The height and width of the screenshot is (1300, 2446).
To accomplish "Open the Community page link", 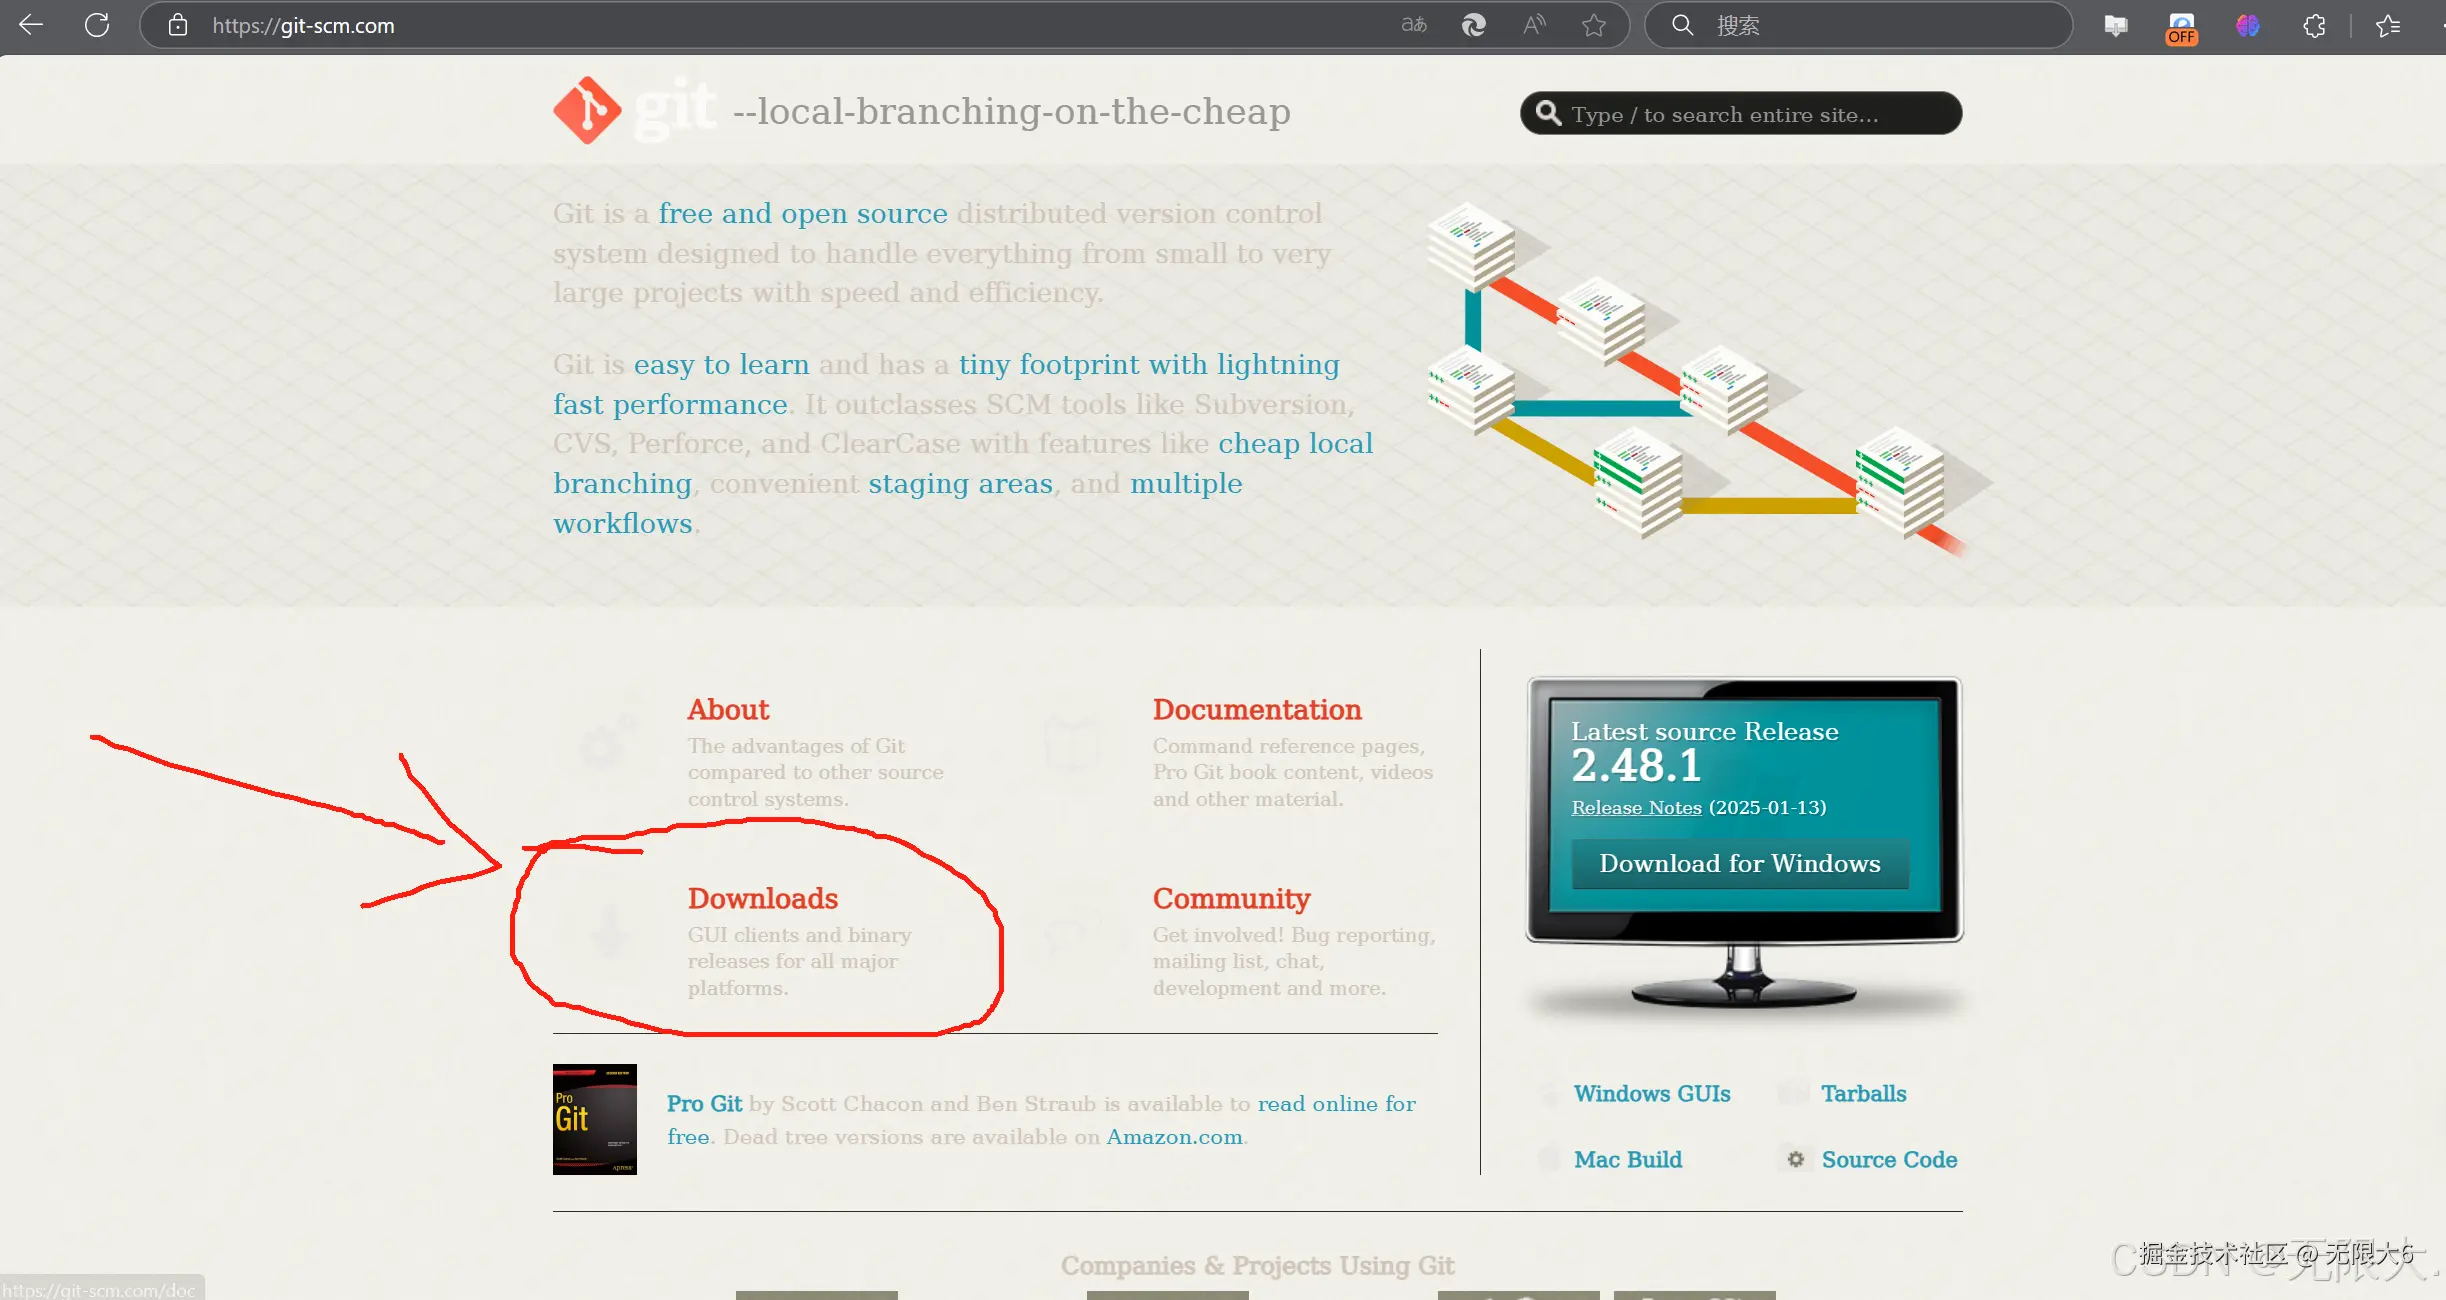I will 1231,898.
